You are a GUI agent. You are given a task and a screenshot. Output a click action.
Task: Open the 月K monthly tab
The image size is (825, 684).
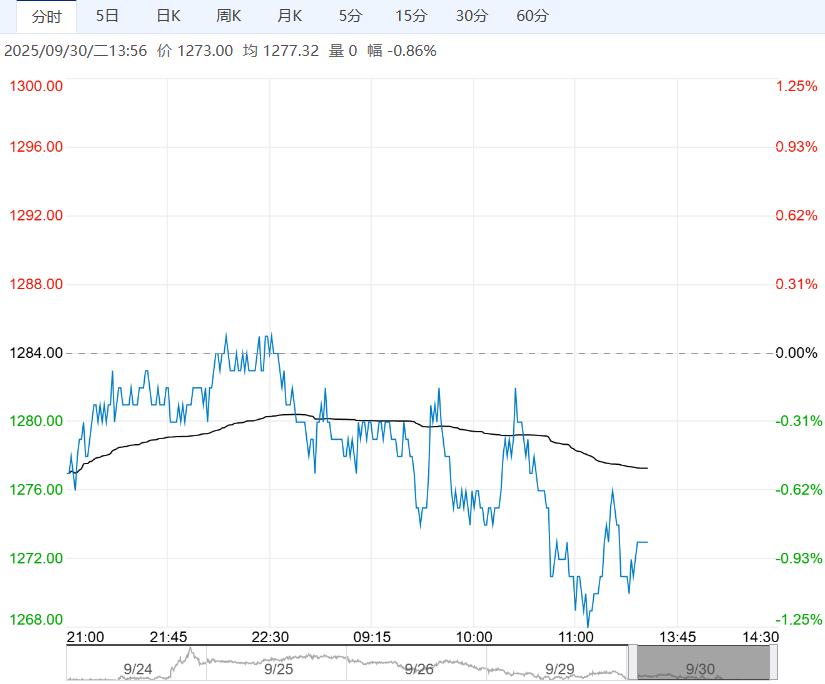pos(290,16)
